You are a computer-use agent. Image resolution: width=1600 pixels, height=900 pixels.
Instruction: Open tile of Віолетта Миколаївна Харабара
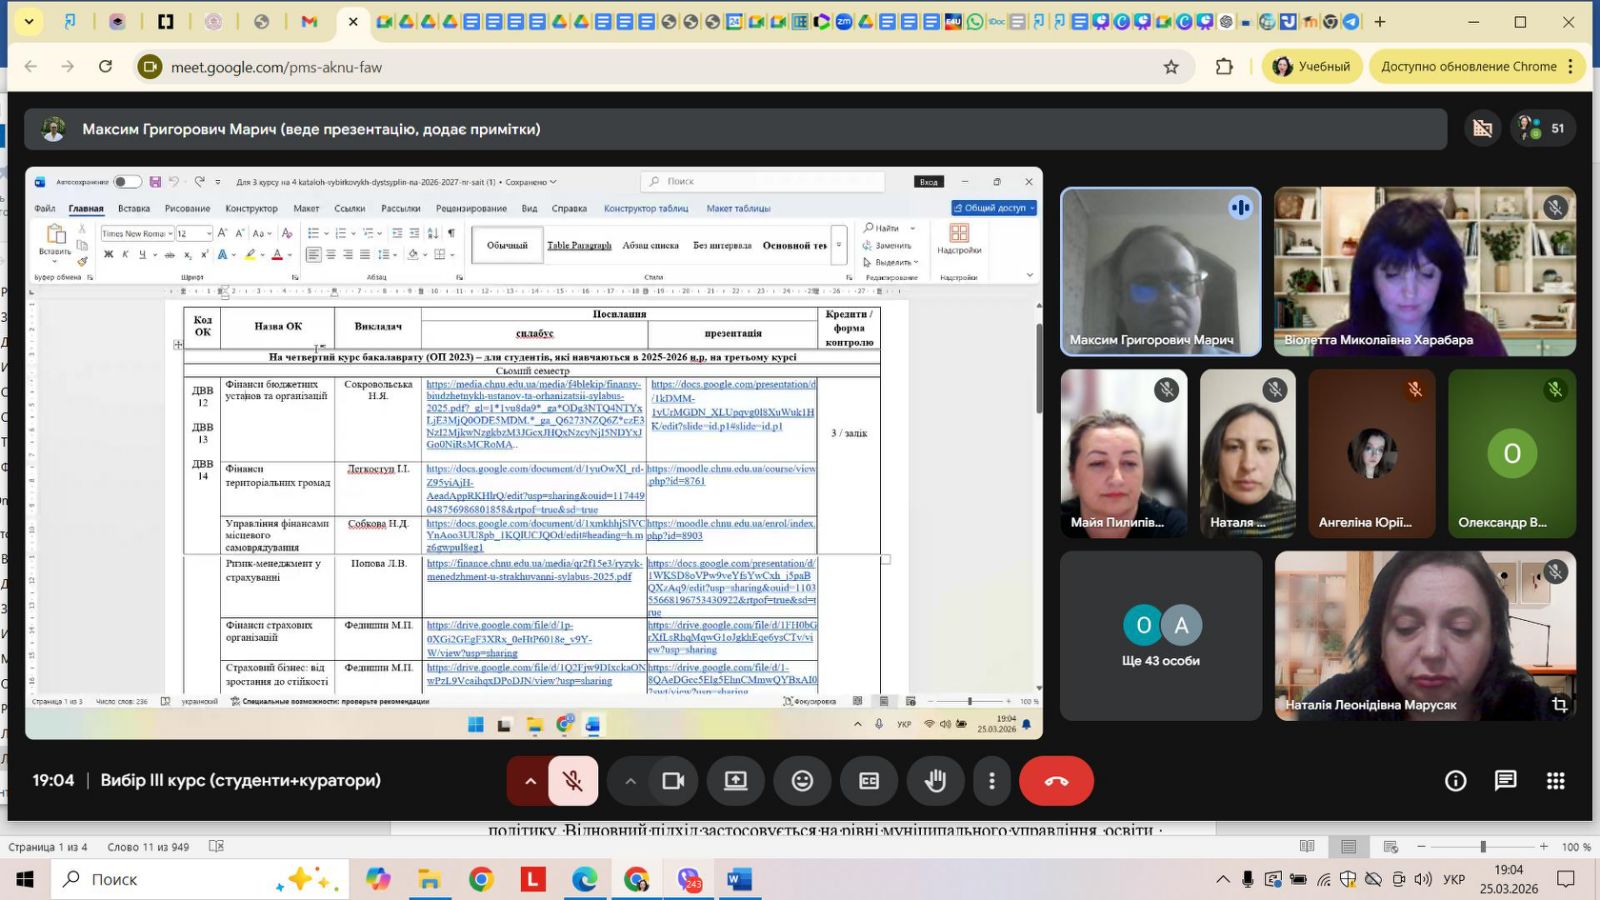(x=1425, y=271)
